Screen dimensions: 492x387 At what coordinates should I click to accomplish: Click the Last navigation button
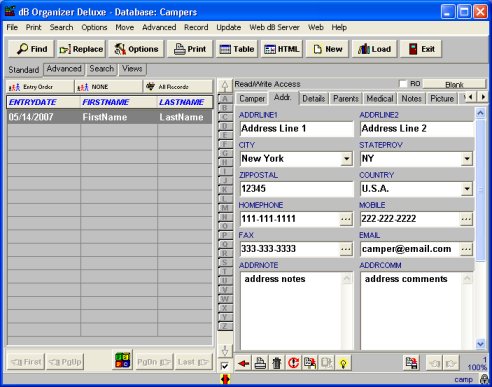pos(193,362)
